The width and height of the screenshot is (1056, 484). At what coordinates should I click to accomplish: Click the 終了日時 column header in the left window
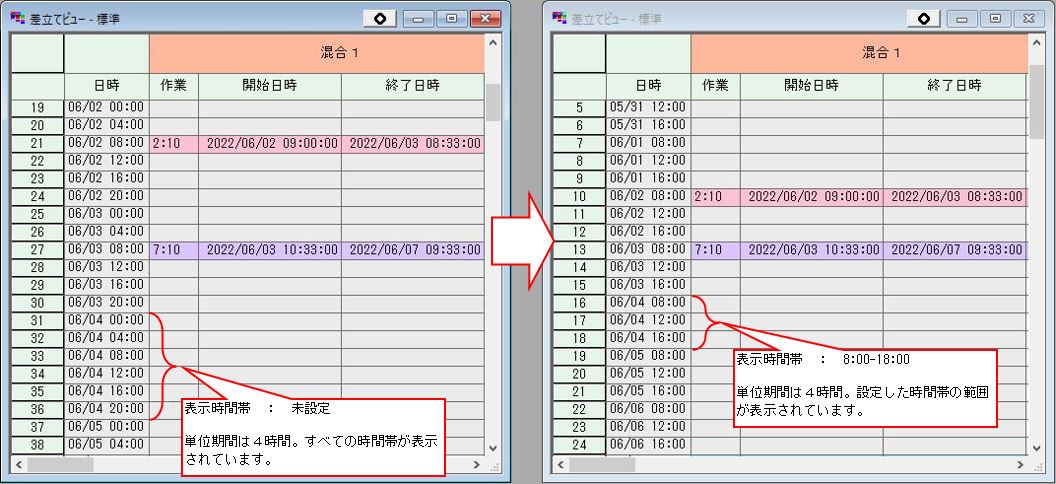(413, 85)
